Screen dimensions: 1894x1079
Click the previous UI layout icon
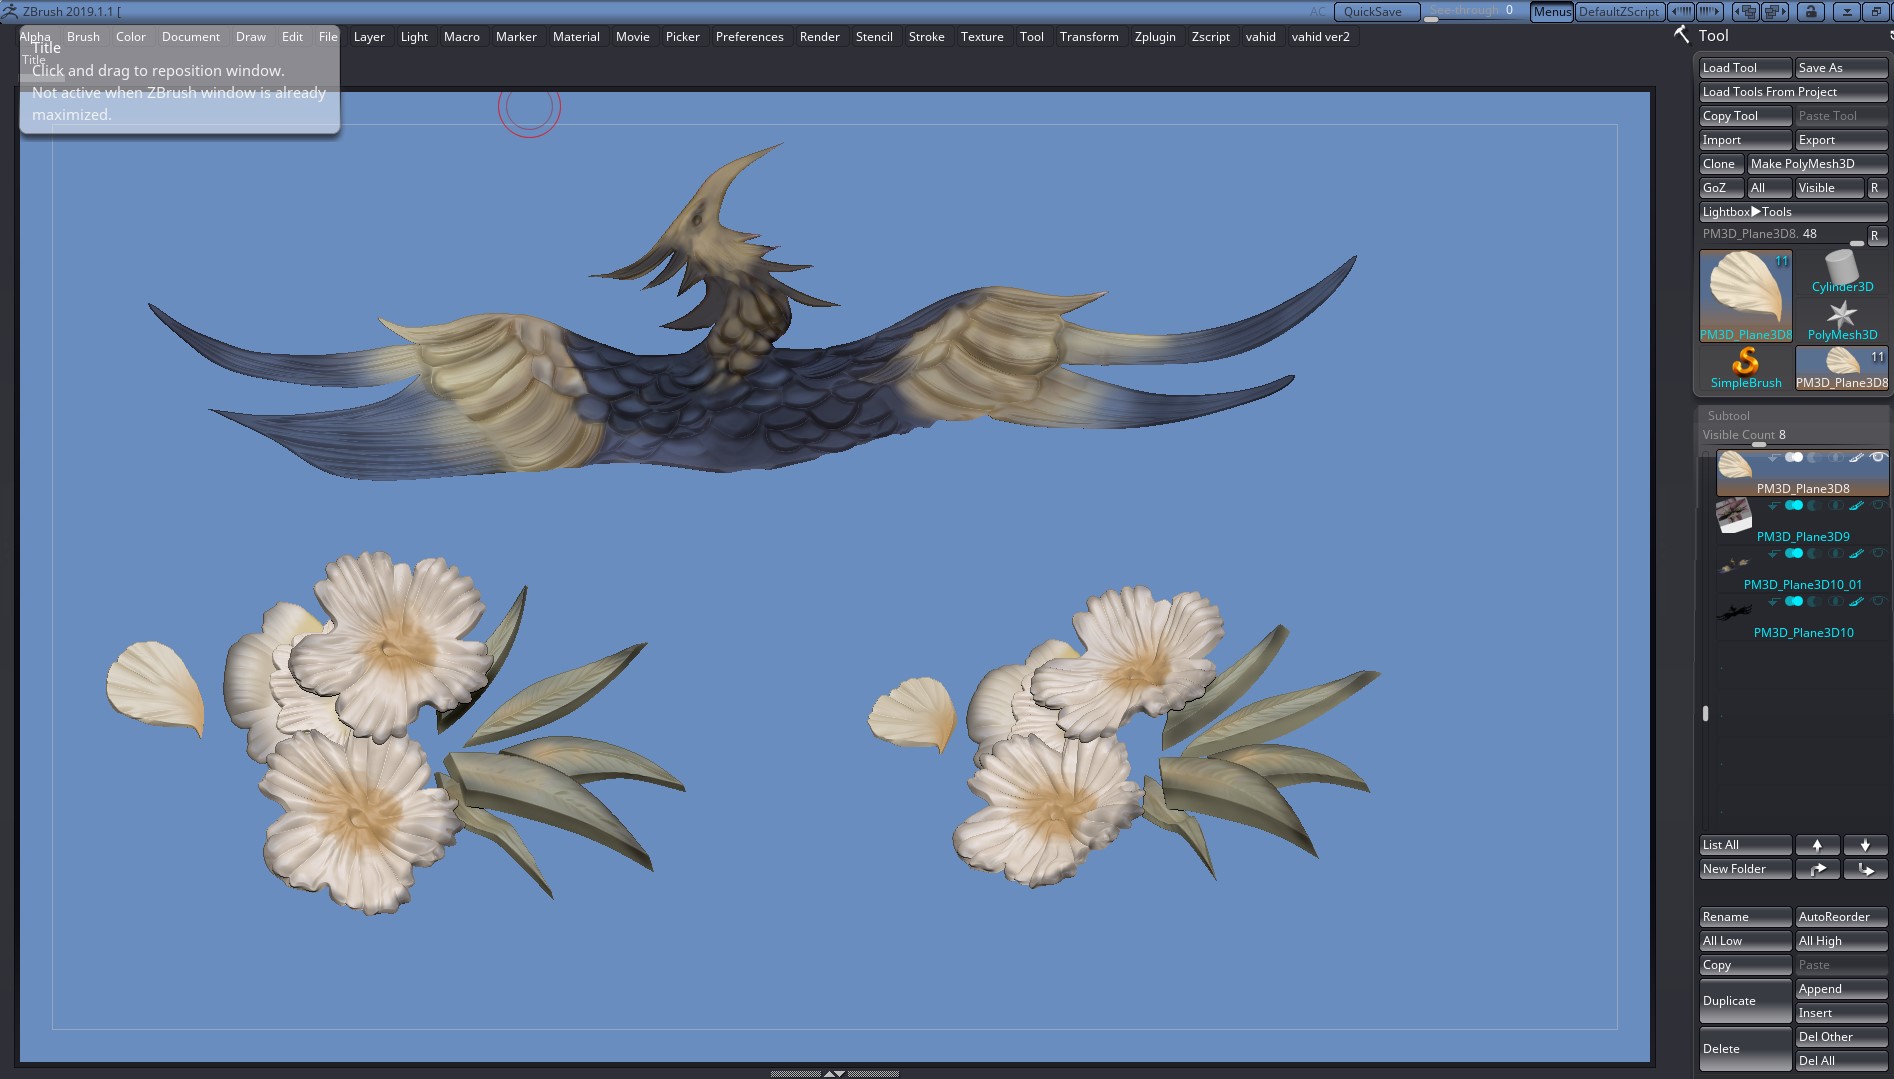[x=1746, y=11]
